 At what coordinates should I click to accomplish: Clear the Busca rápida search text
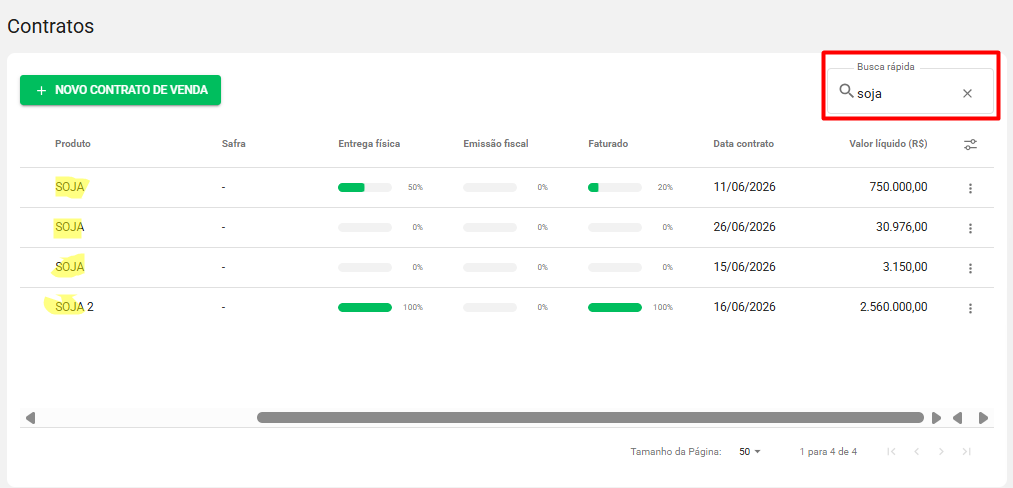point(967,93)
